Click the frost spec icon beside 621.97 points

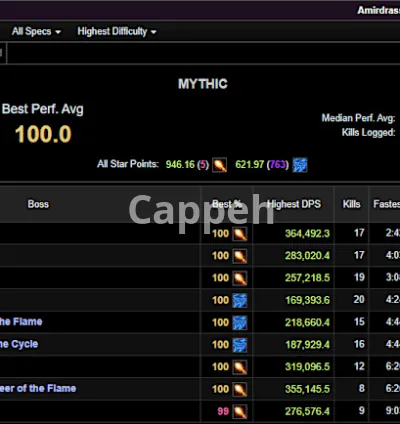300,165
